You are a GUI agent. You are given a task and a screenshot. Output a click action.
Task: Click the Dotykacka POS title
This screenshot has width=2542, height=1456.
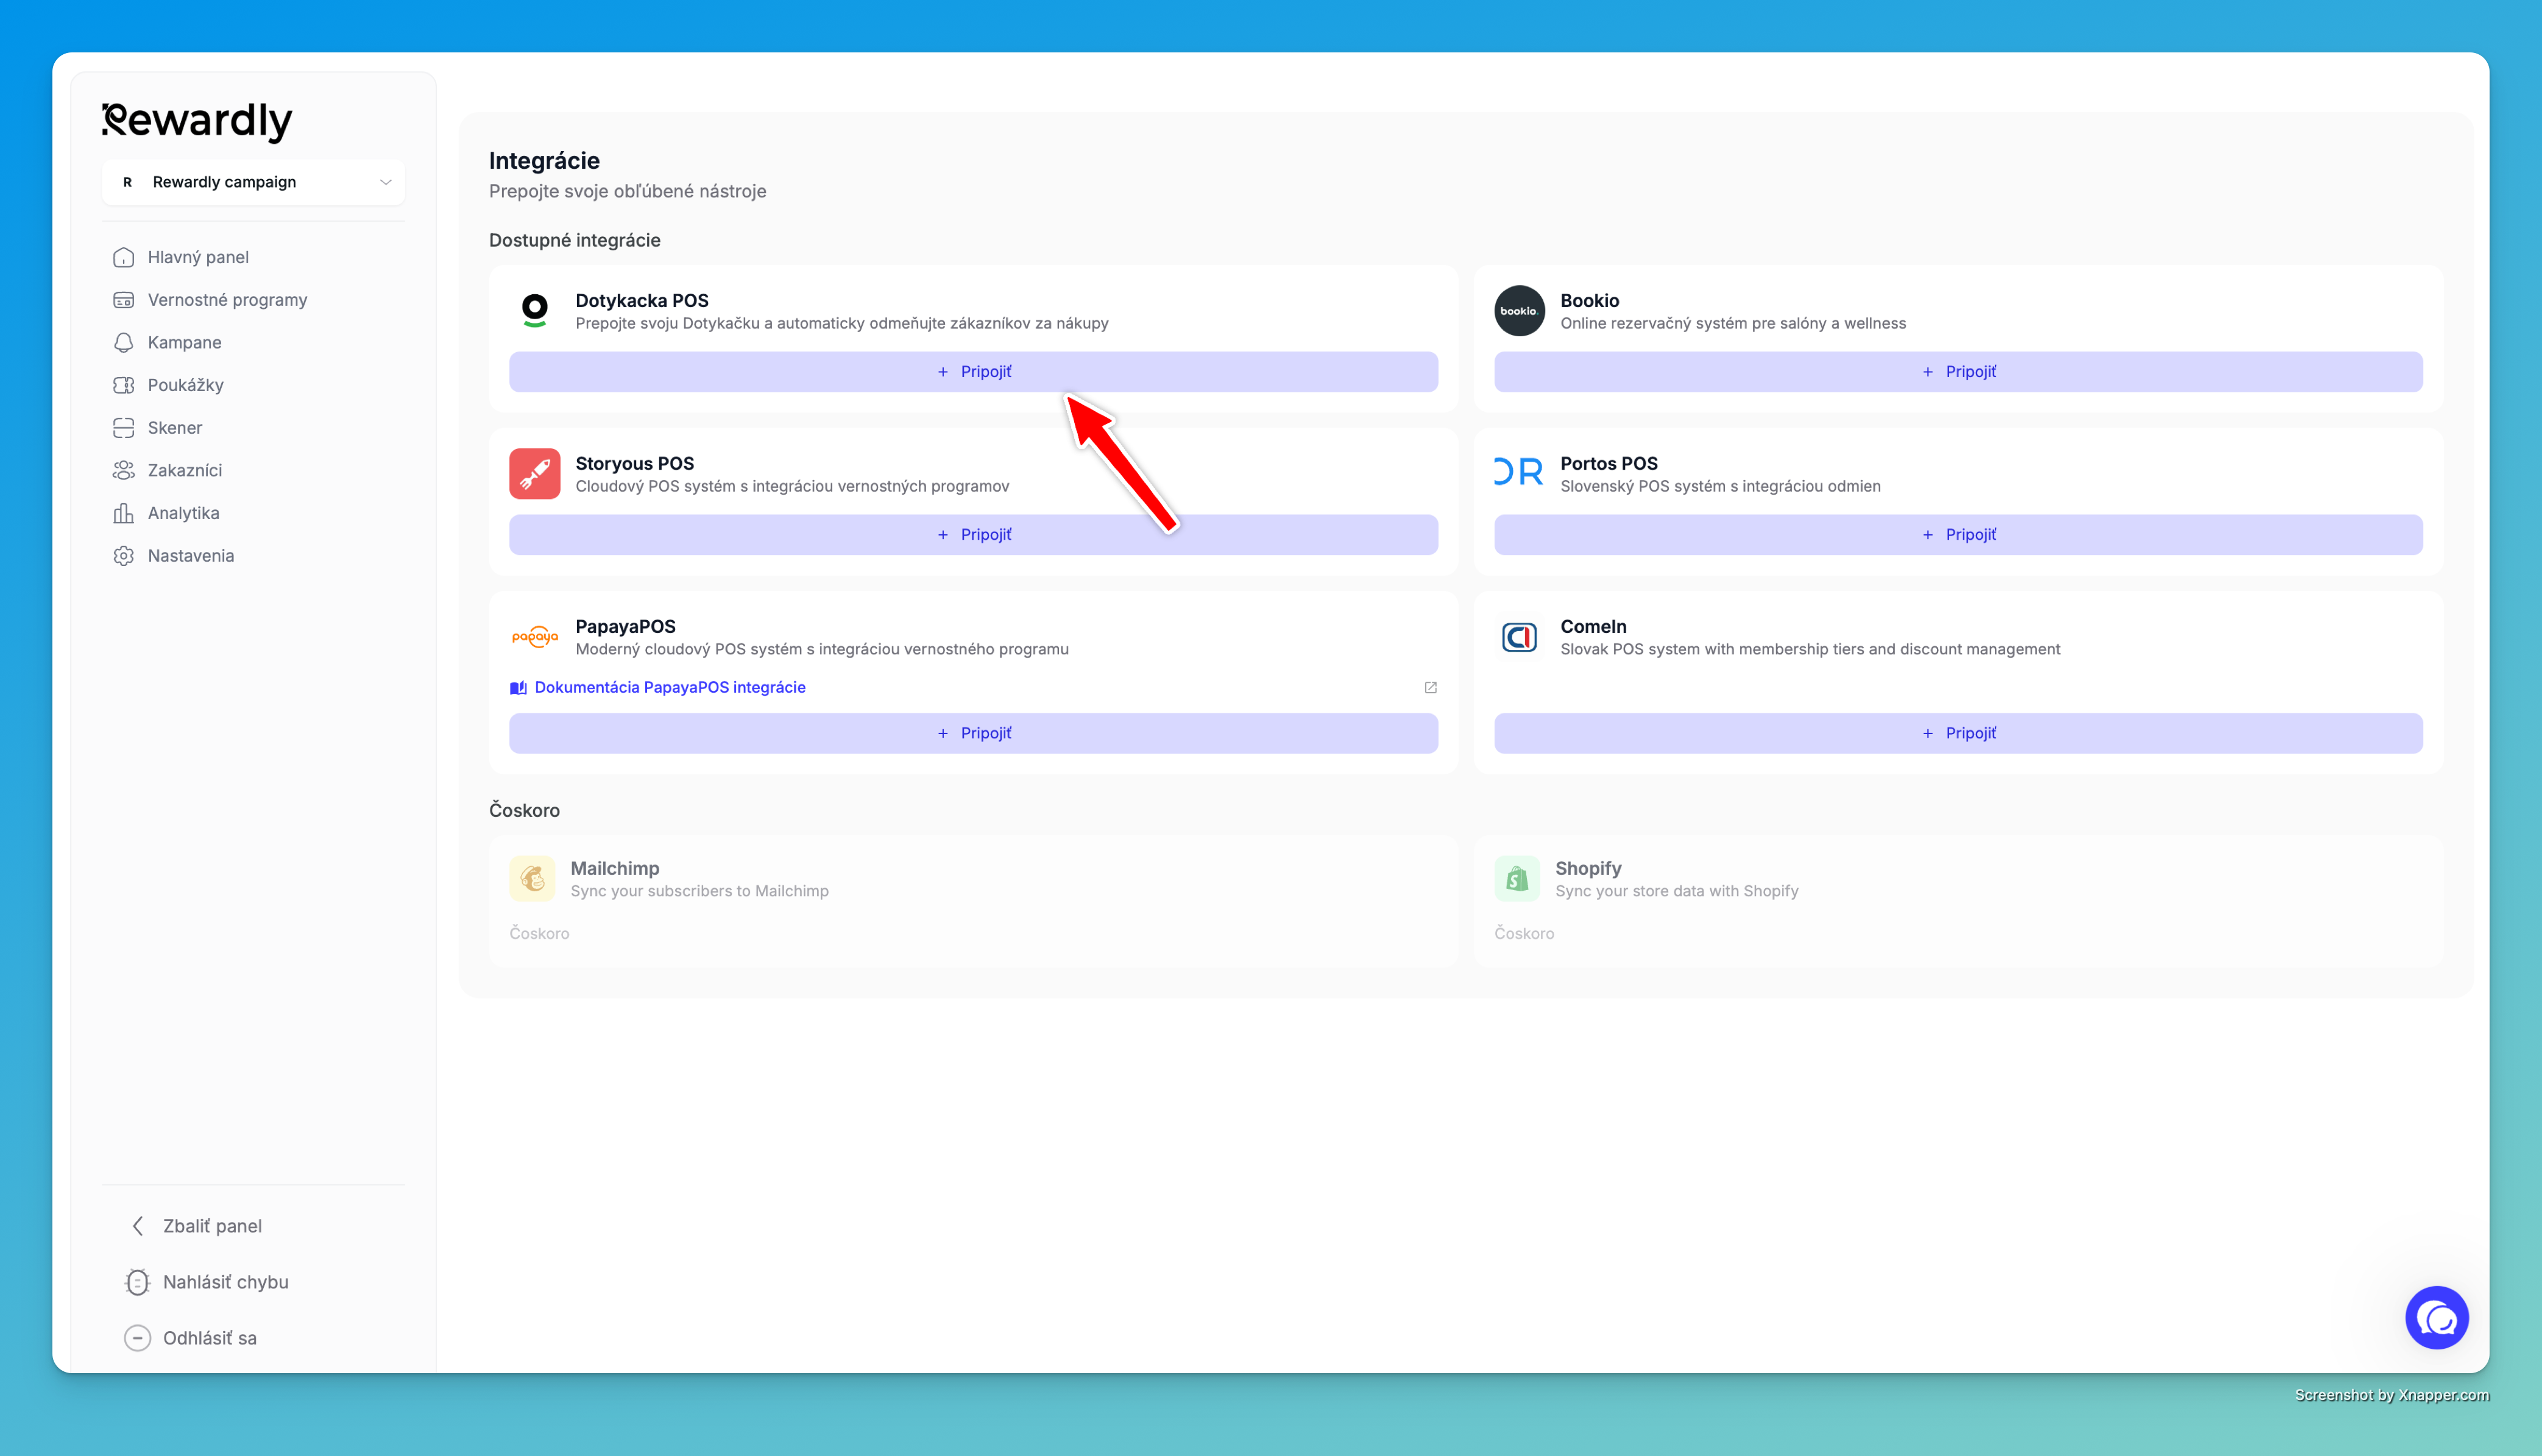(x=642, y=300)
